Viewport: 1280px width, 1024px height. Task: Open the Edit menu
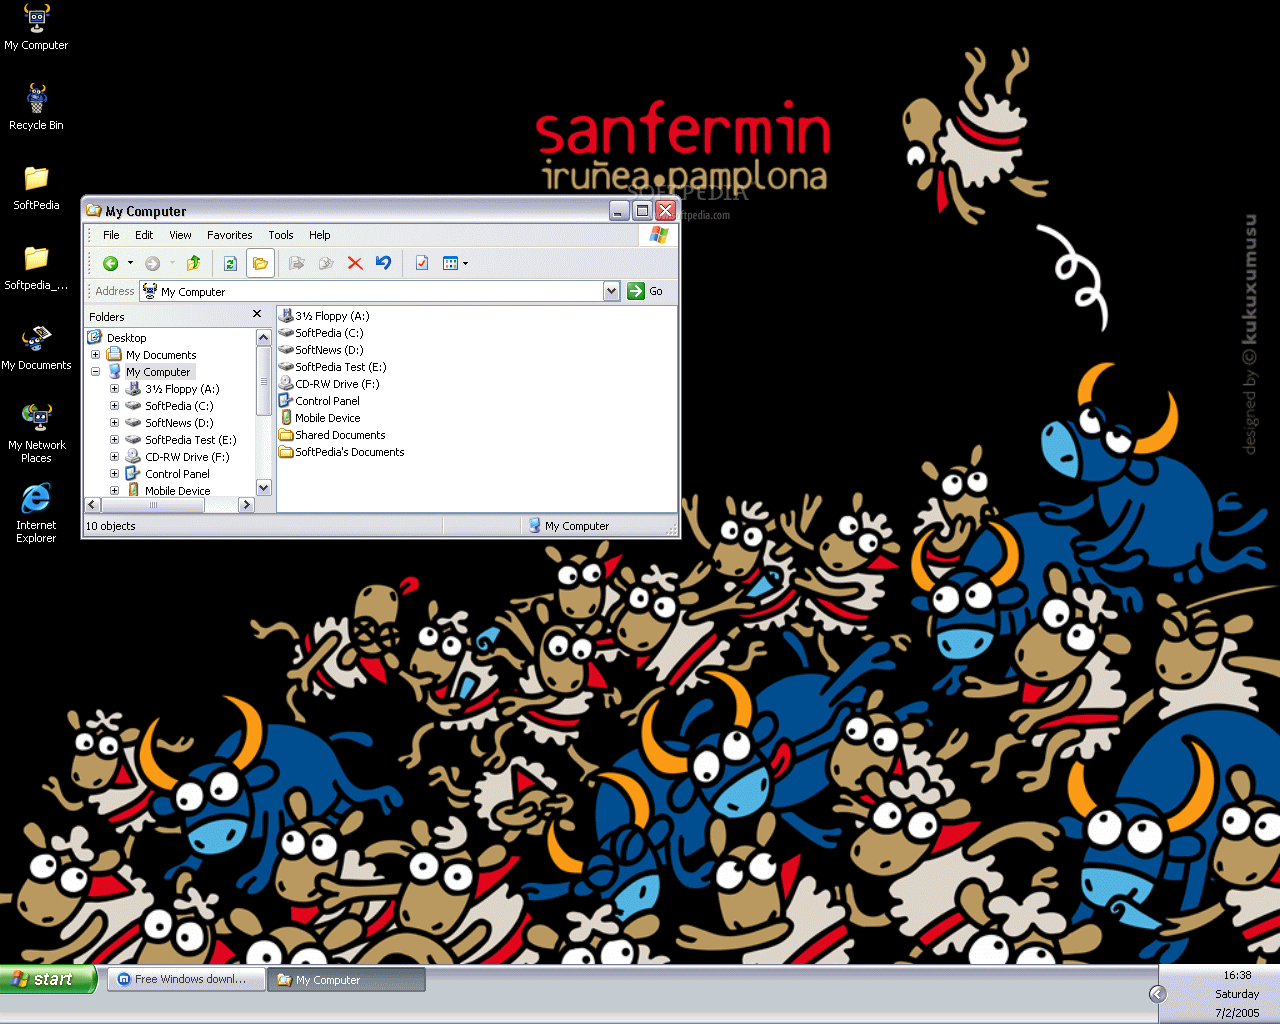(144, 235)
